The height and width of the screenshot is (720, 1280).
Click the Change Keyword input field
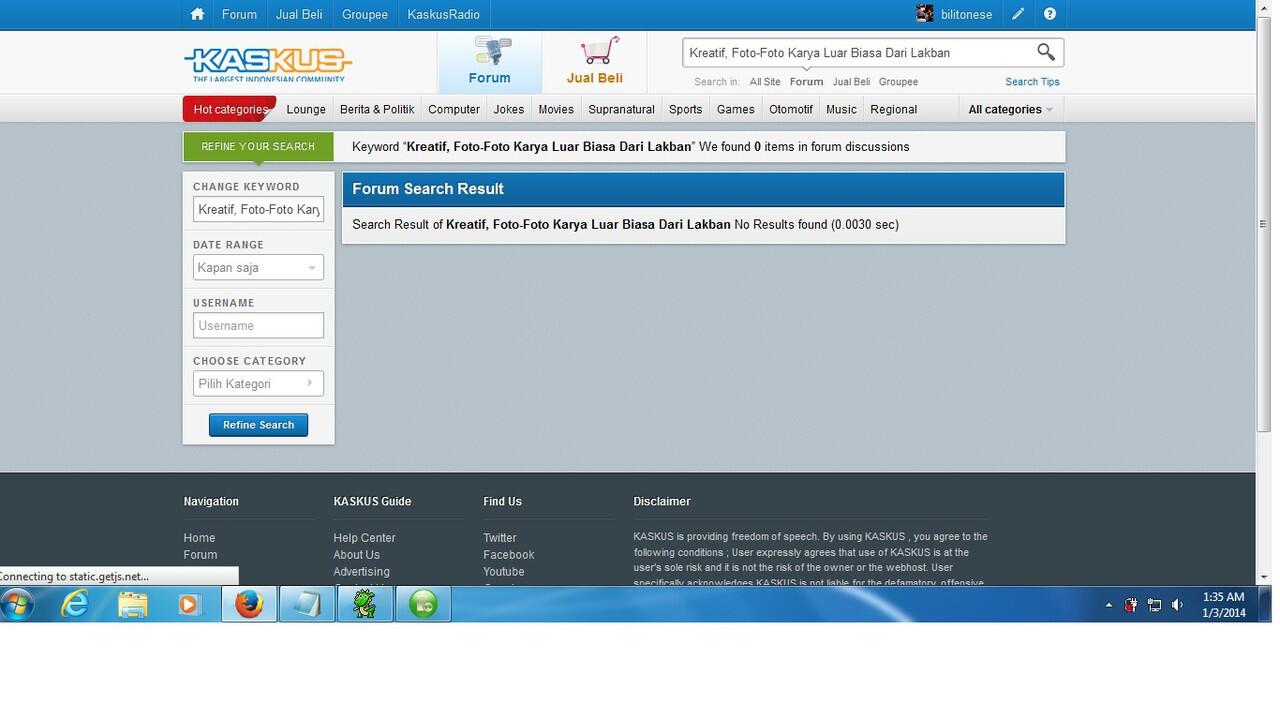[258, 209]
